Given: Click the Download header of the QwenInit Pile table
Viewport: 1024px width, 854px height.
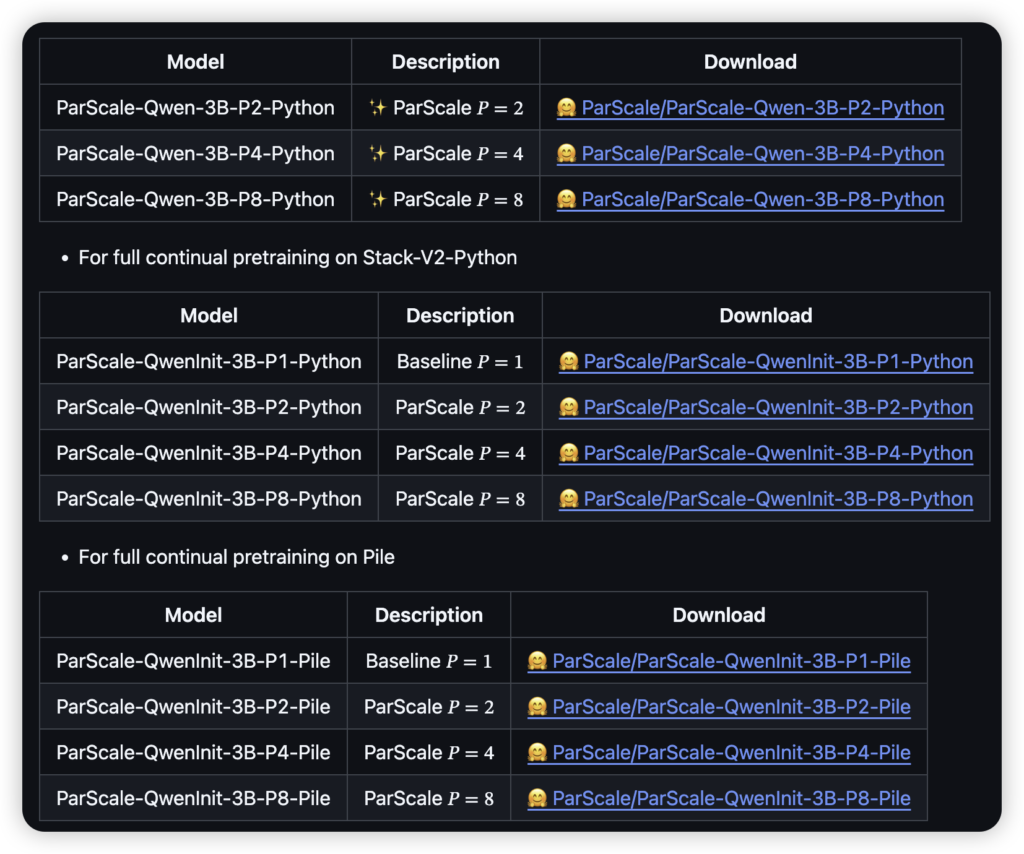Looking at the screenshot, I should [x=719, y=615].
